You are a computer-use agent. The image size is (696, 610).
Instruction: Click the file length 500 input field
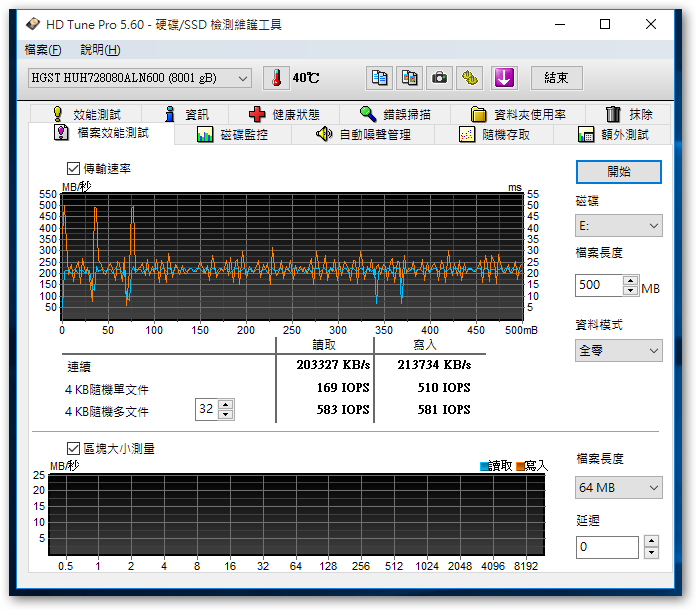[x=598, y=285]
